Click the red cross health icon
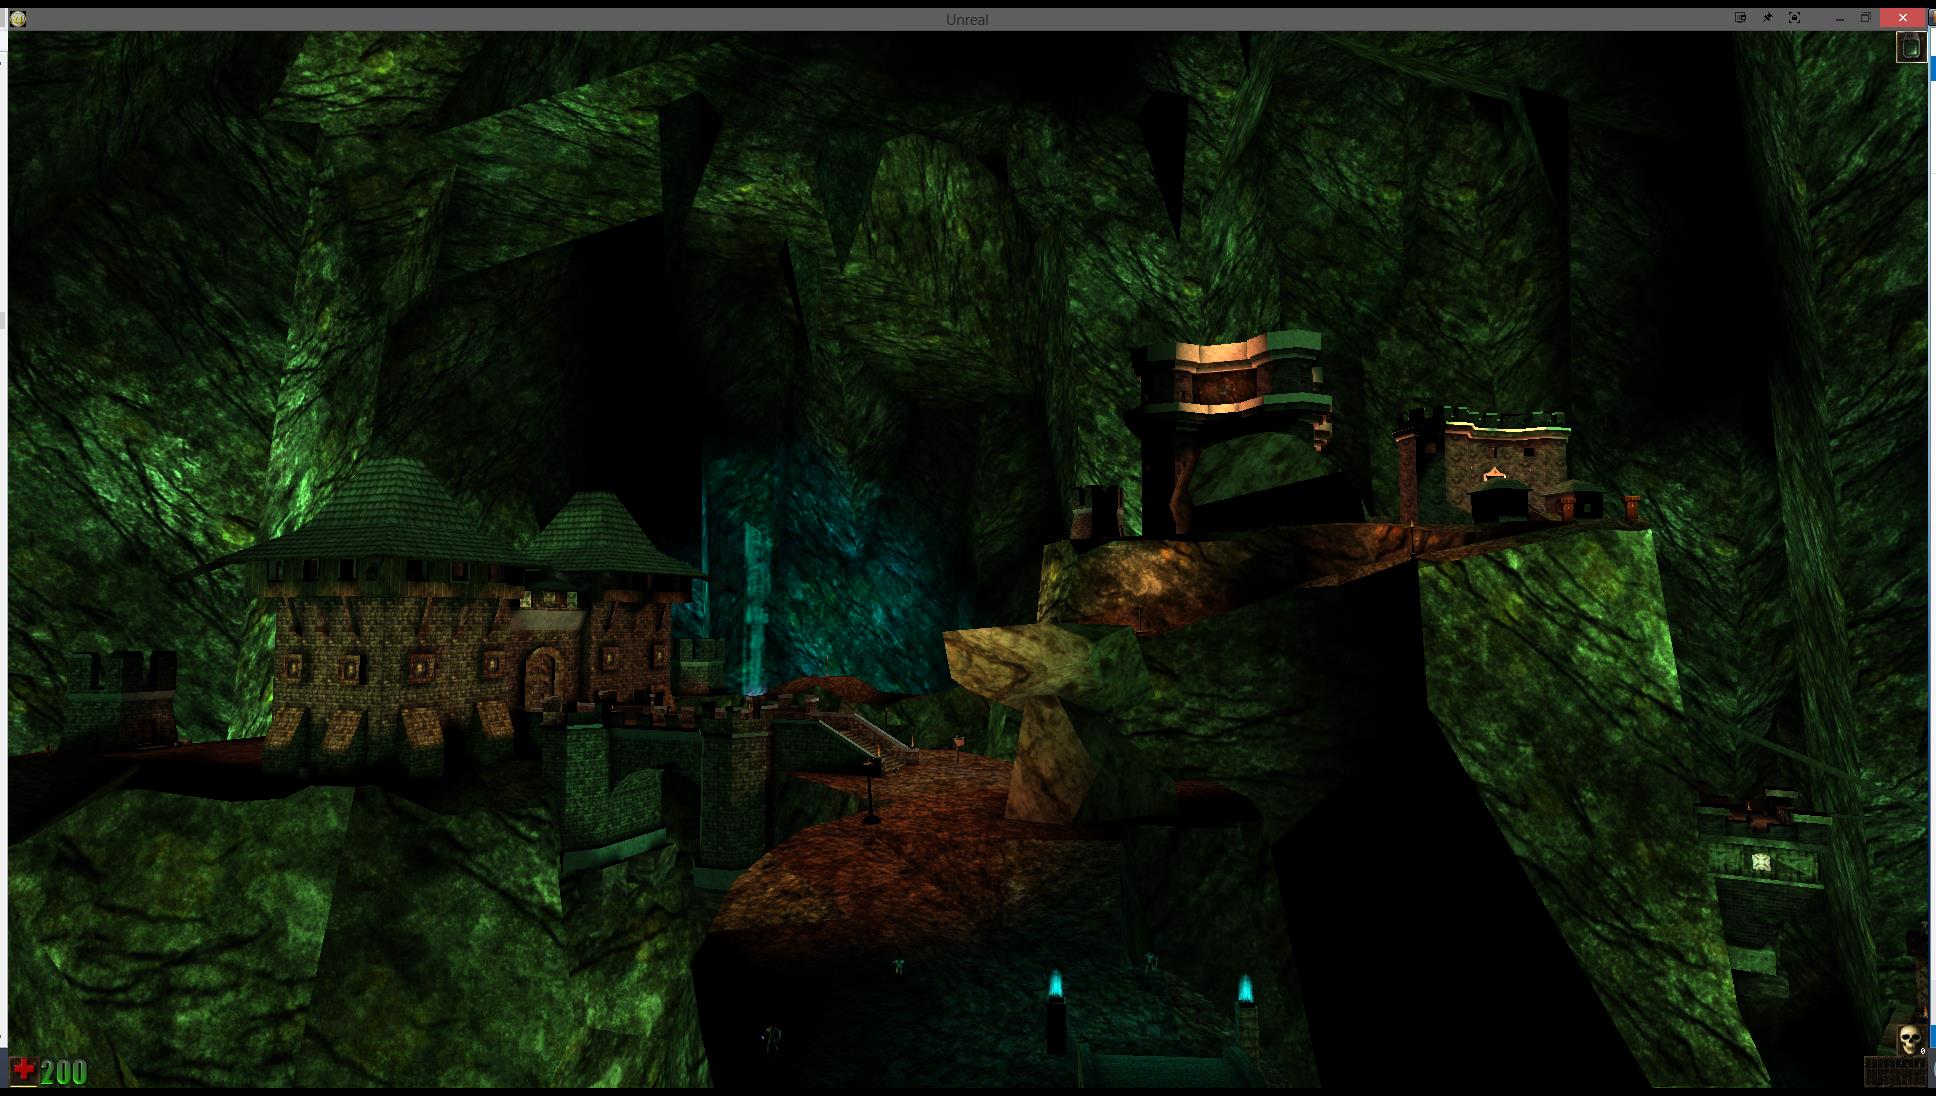This screenshot has height=1096, width=1936. point(23,1071)
